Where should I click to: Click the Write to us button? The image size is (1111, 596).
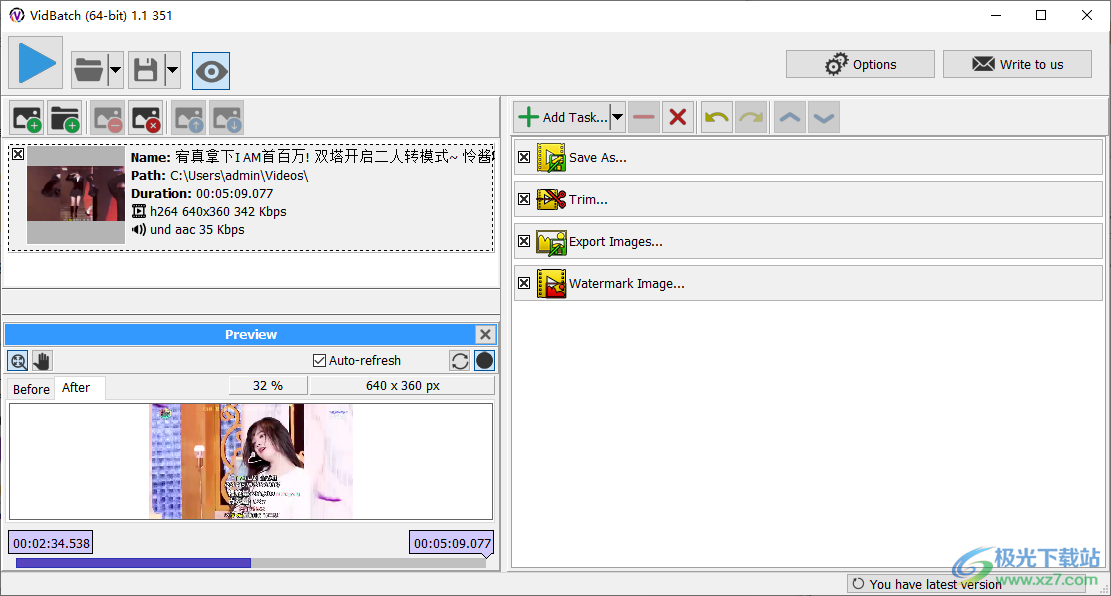tap(1017, 63)
